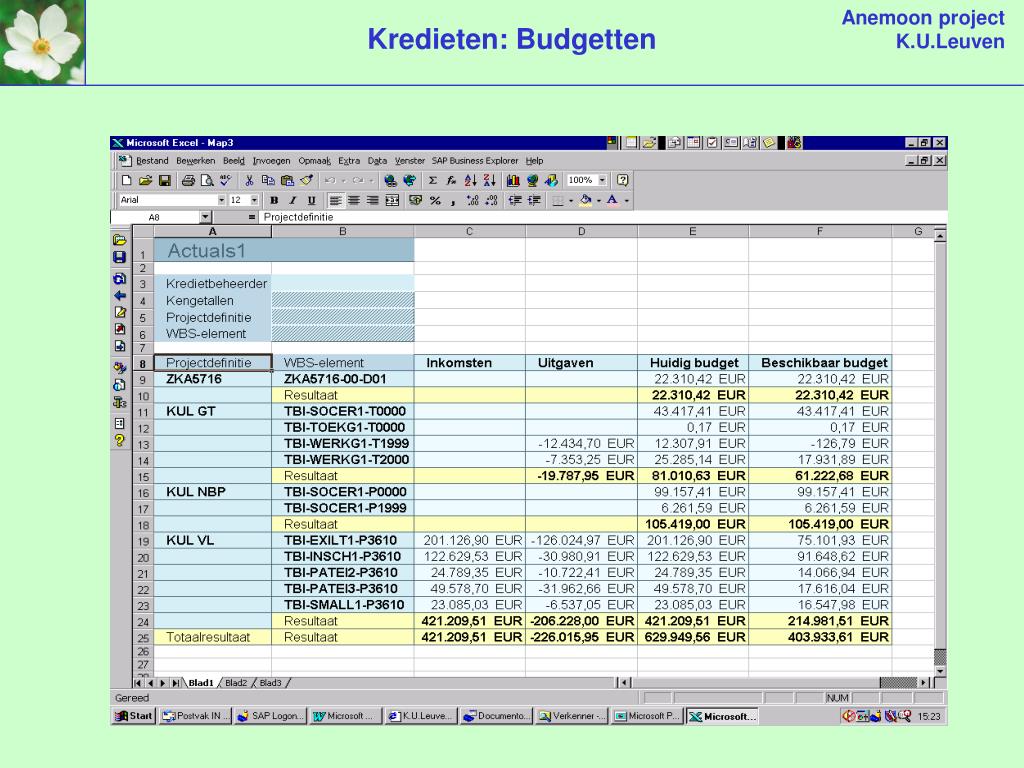
Task: Click the Cut scissors icon
Action: click(249, 180)
